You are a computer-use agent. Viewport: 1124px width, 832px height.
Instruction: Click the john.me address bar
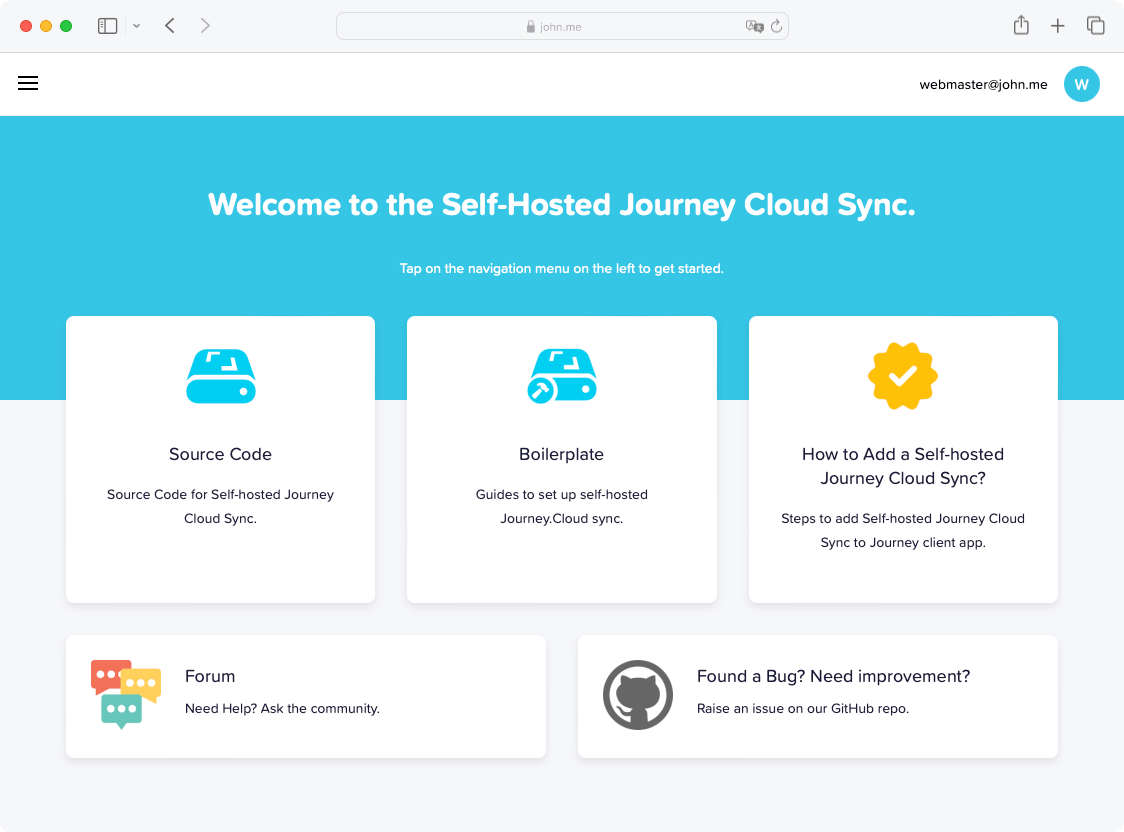[x=562, y=26]
